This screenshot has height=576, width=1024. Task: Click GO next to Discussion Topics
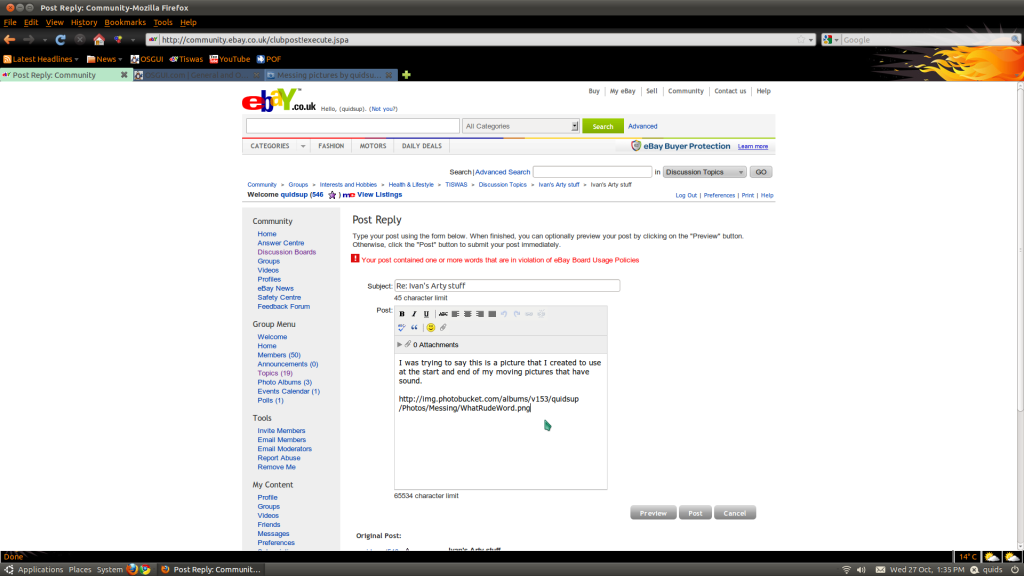(761, 172)
